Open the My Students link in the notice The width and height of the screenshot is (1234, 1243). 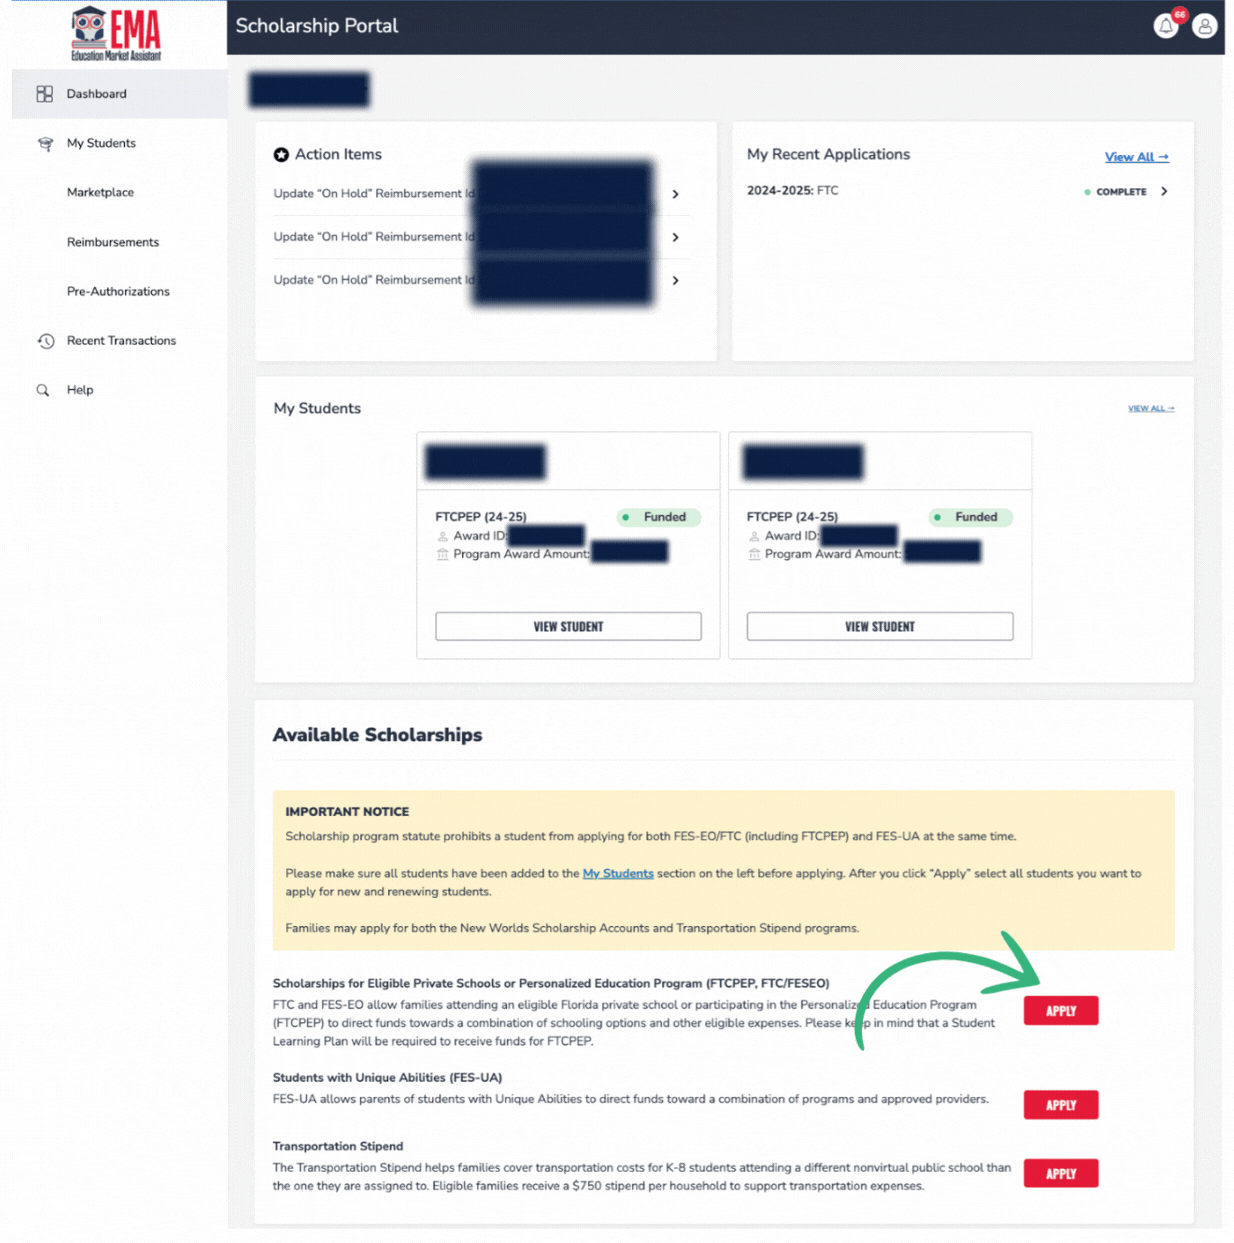tap(617, 873)
